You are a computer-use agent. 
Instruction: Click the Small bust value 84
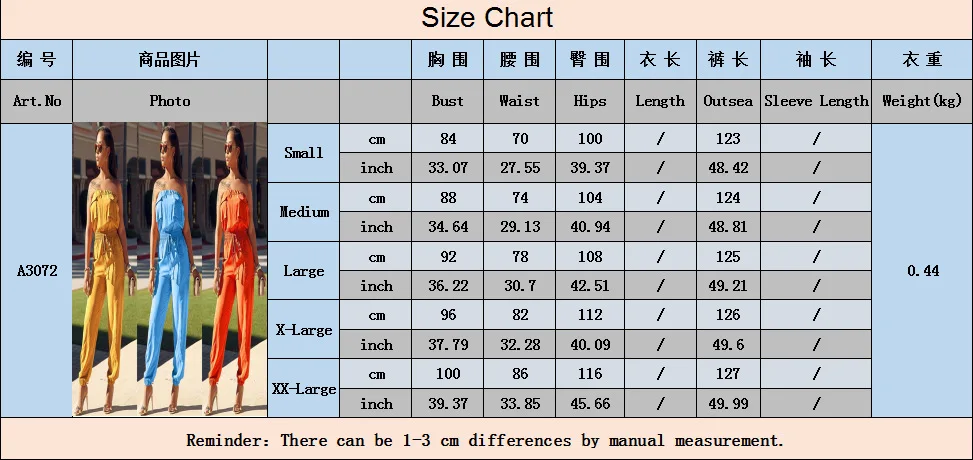447,138
